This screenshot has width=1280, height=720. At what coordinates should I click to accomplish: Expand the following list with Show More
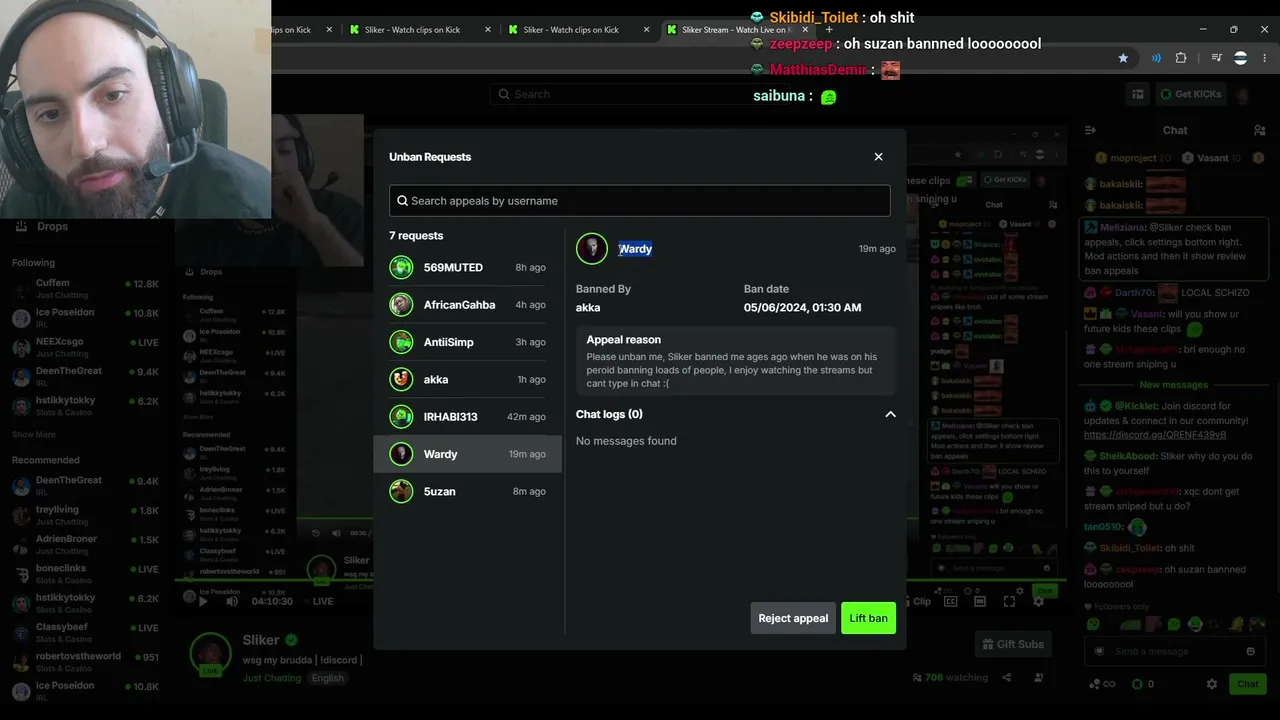[x=34, y=435]
